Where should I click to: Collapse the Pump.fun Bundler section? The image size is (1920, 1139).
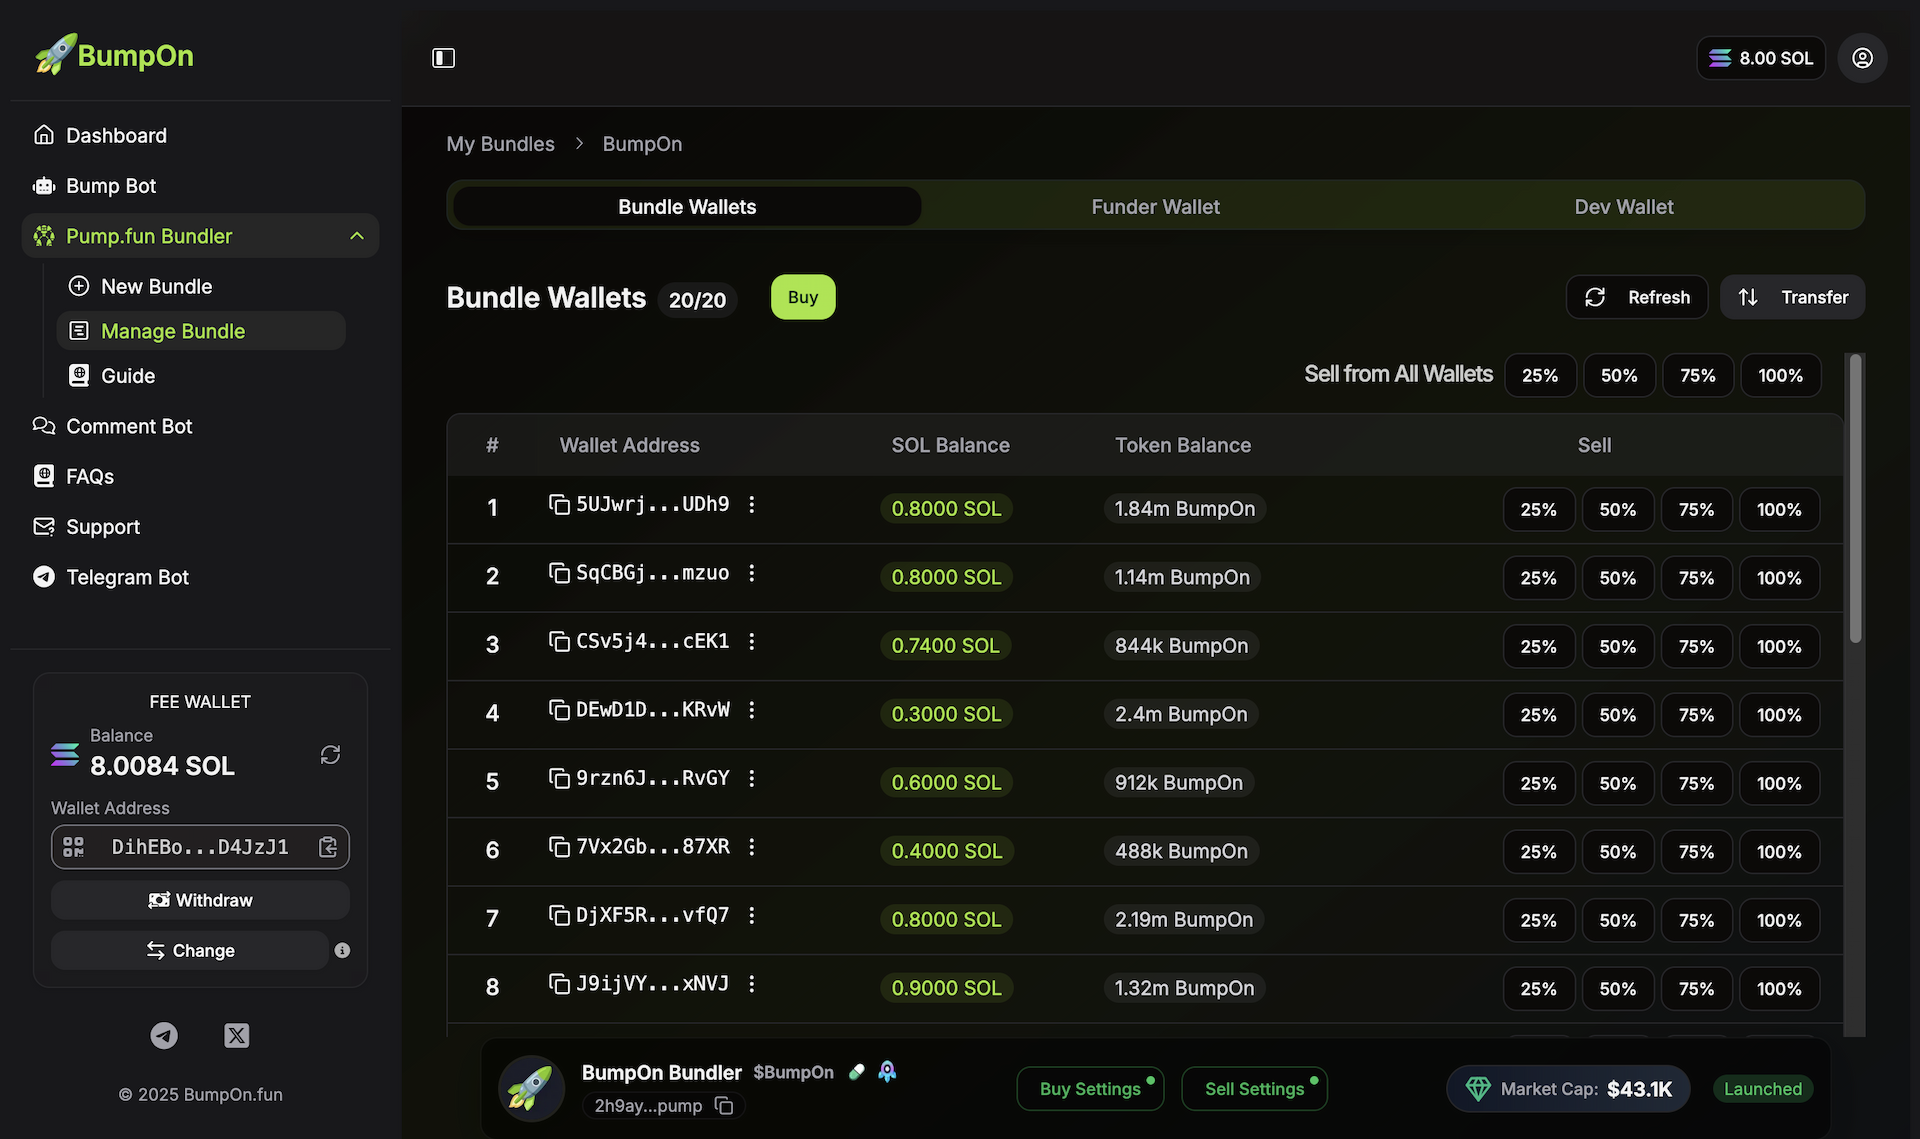357,236
